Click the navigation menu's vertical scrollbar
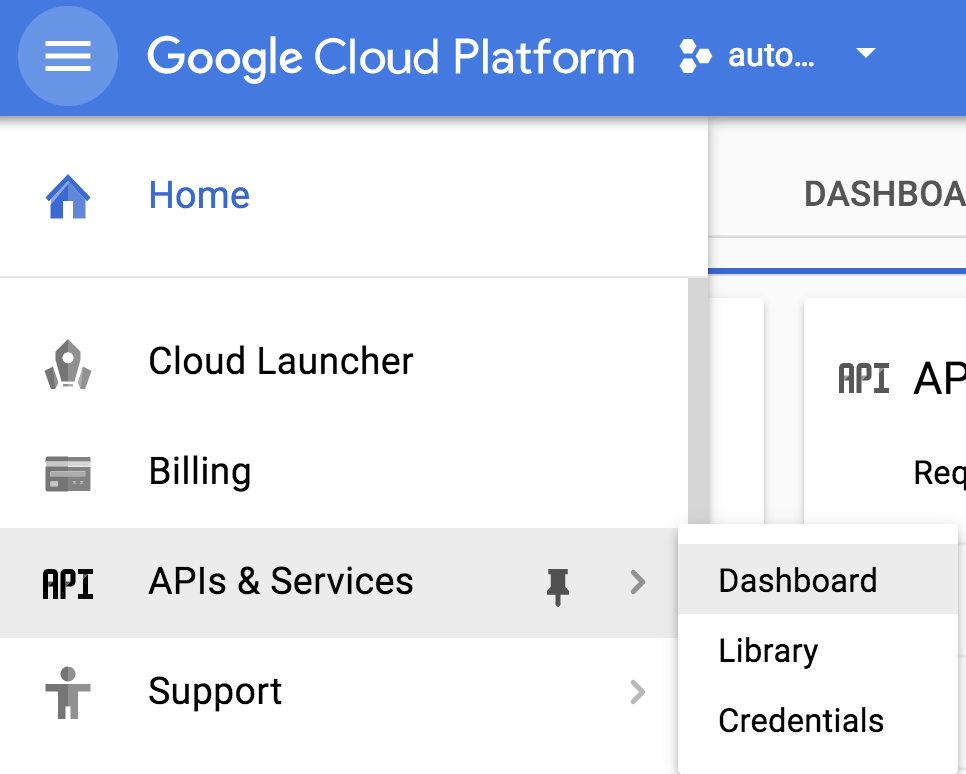This screenshot has height=774, width=966. pos(698,400)
